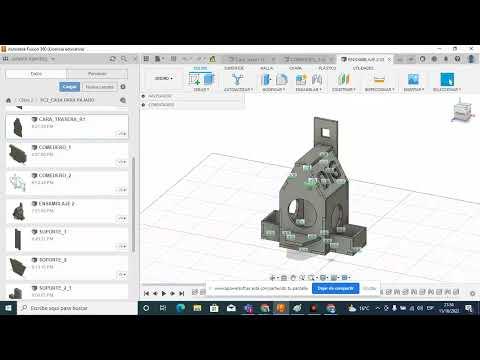This screenshot has width=480, height=360.
Task: Open data panel settings gear
Action: tap(123, 87)
